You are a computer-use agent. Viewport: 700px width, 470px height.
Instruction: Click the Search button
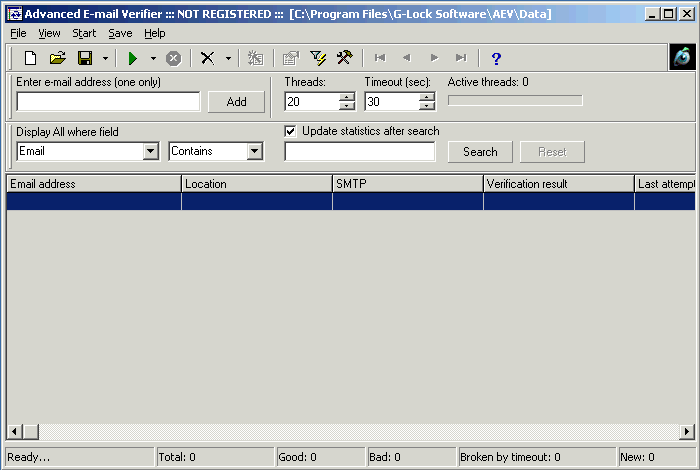480,152
